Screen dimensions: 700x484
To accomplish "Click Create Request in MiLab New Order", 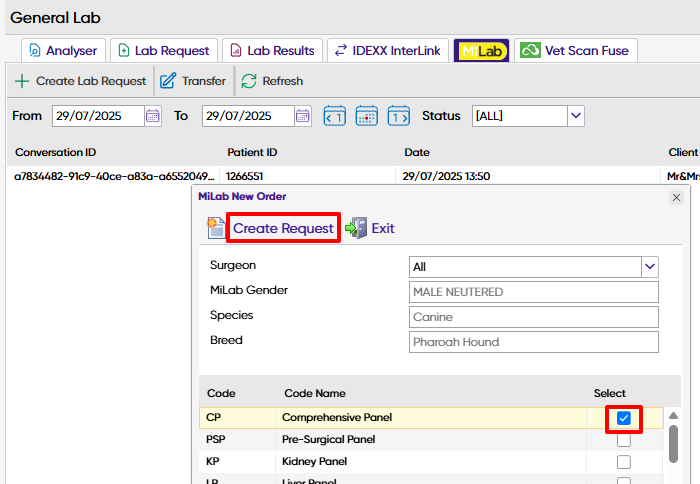I will click(283, 228).
